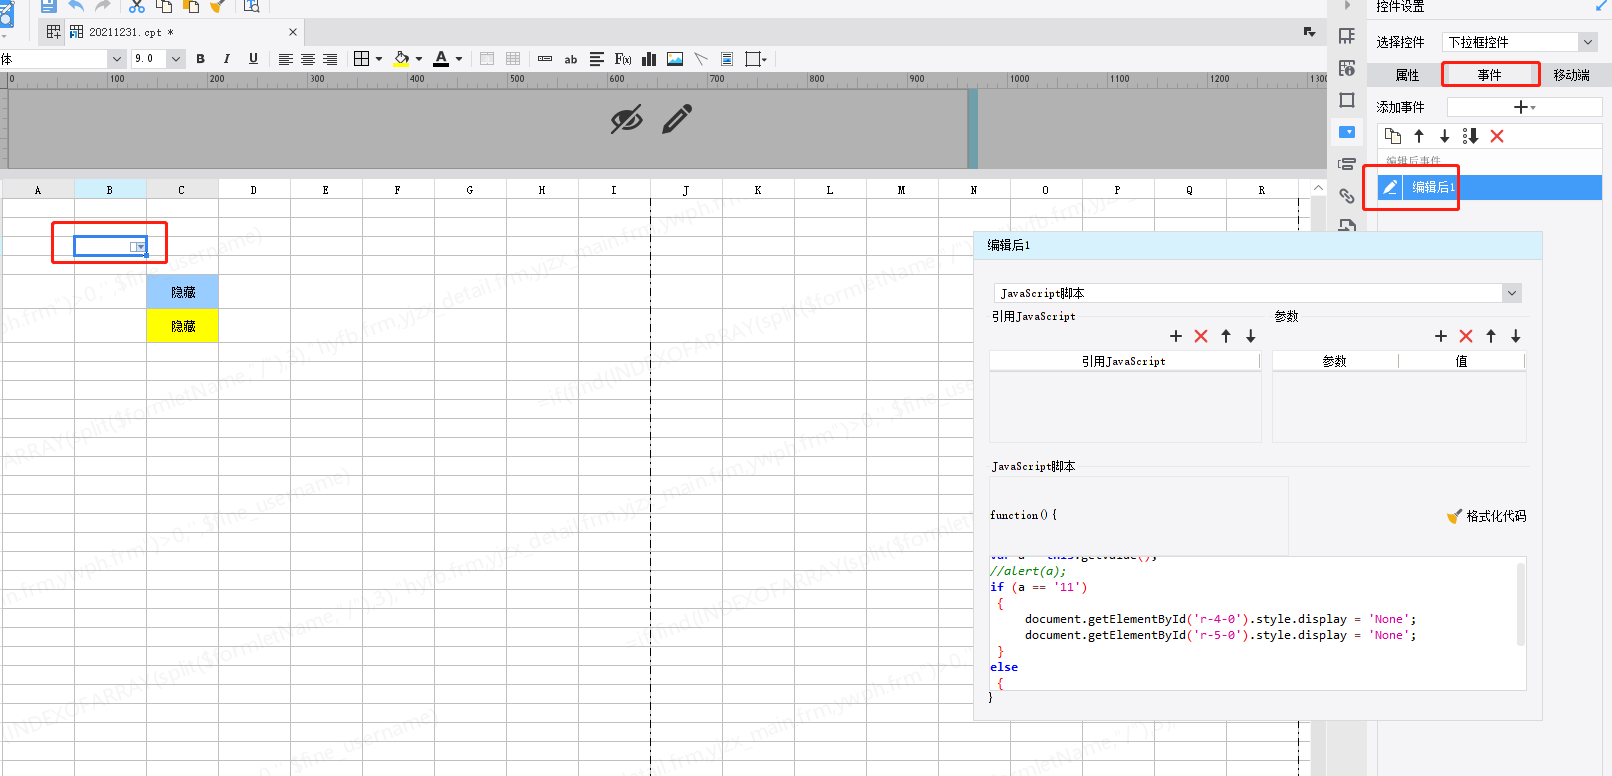
Task: Switch to the 属性 tab
Action: point(1407,75)
